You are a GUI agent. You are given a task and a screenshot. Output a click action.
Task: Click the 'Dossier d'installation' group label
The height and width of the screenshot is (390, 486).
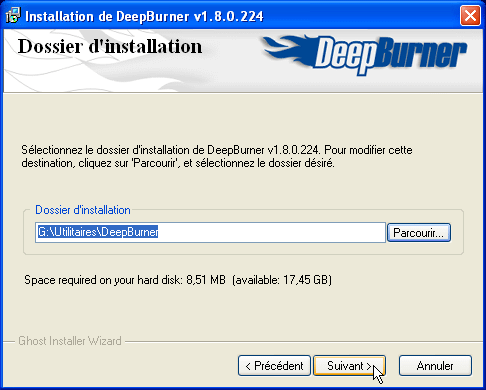point(83,210)
